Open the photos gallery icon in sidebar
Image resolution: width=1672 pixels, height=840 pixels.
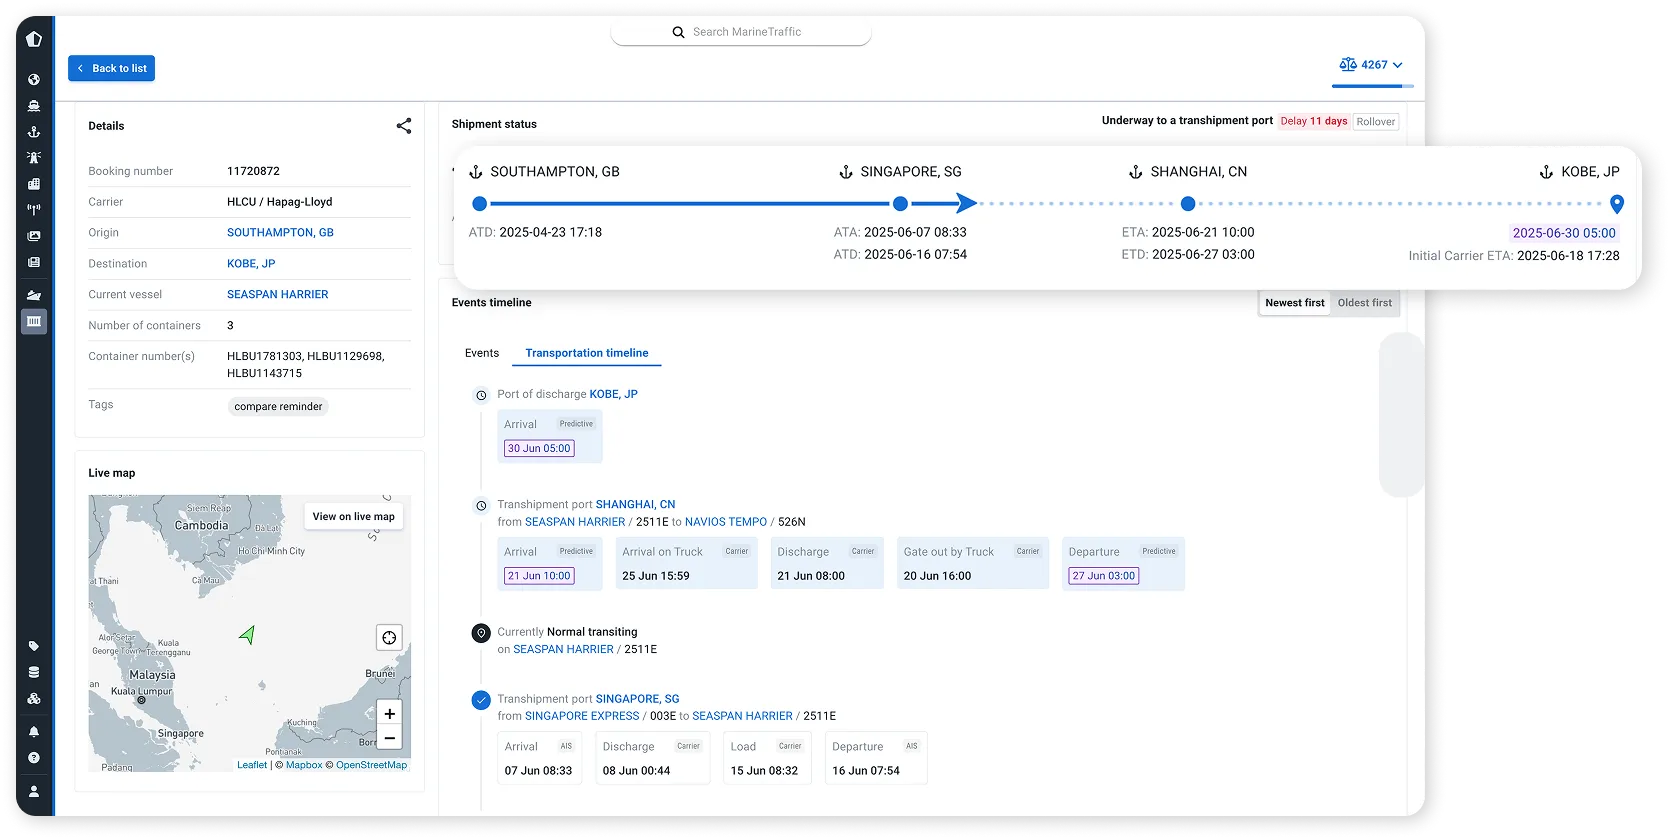[x=34, y=236]
